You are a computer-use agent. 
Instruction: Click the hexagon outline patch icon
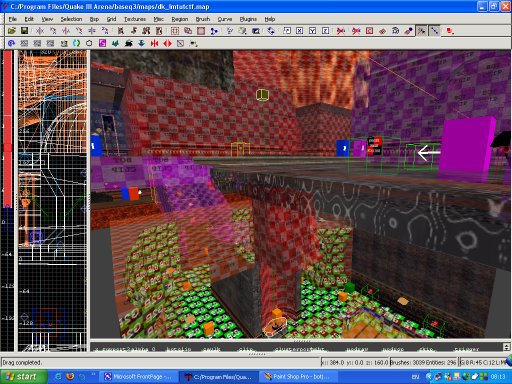coord(89,43)
